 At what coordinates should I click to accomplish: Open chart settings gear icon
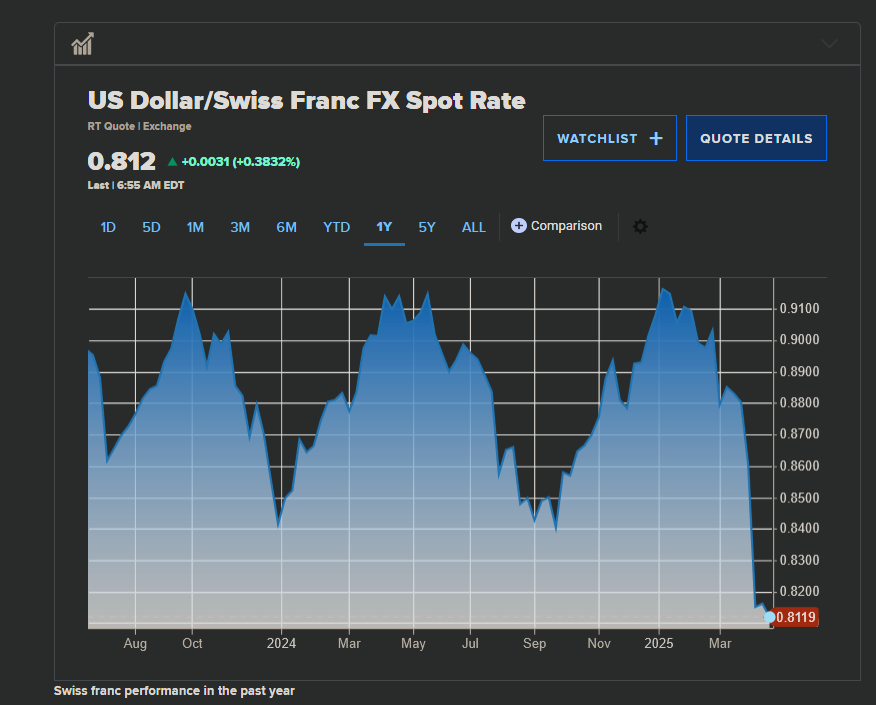coord(640,227)
